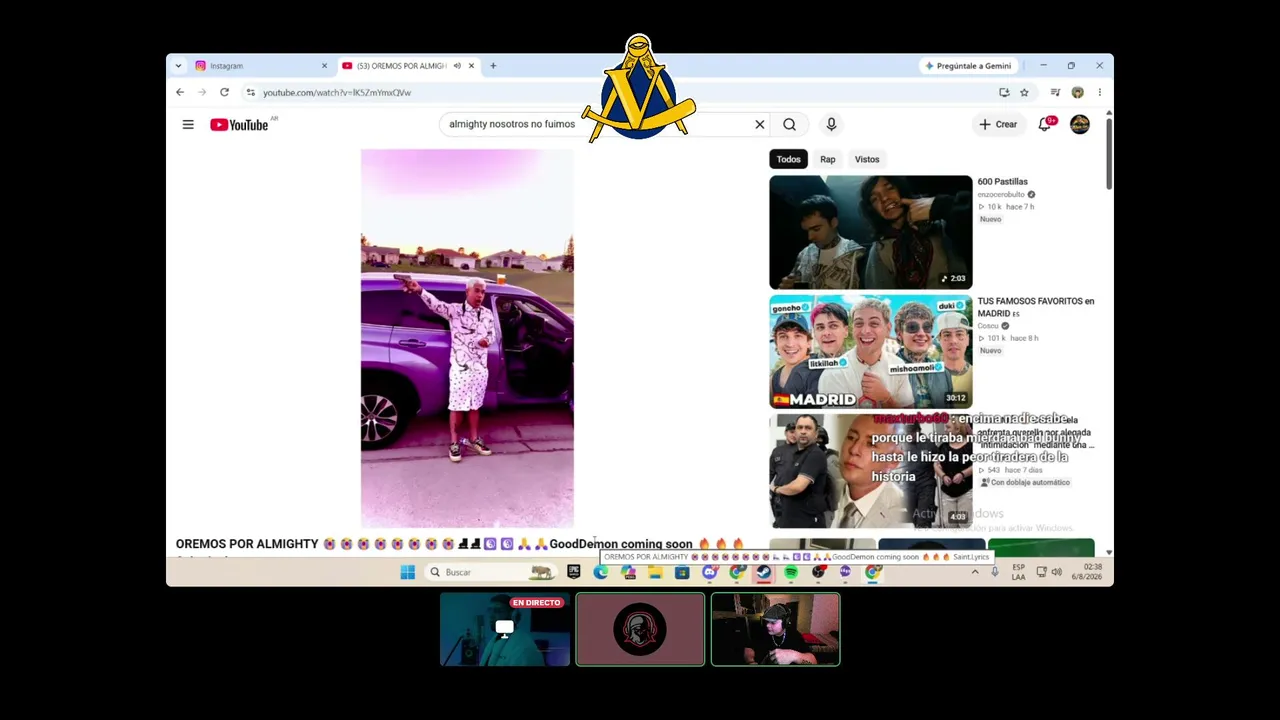Go back with browser back arrow
The image size is (1280, 720).
[x=180, y=92]
